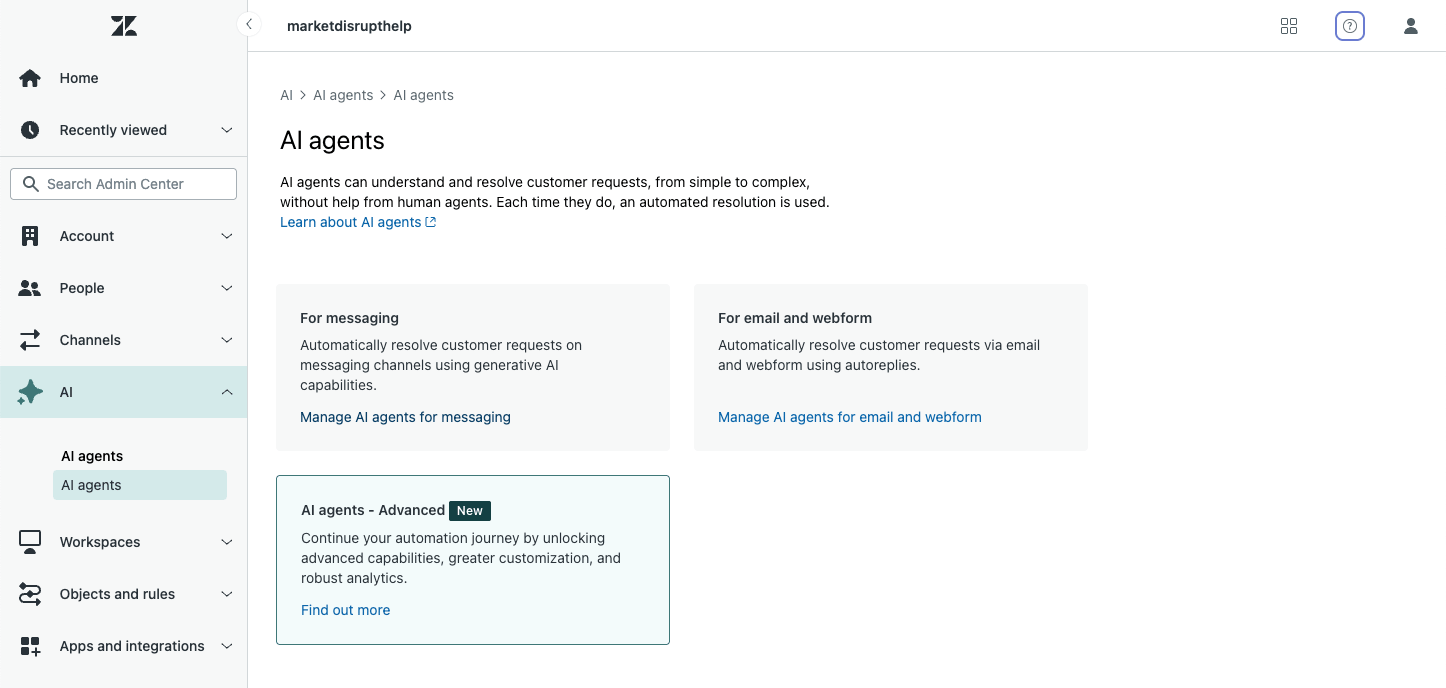Open the Recently viewed clock icon
Image resolution: width=1446 pixels, height=688 pixels.
coord(29,129)
